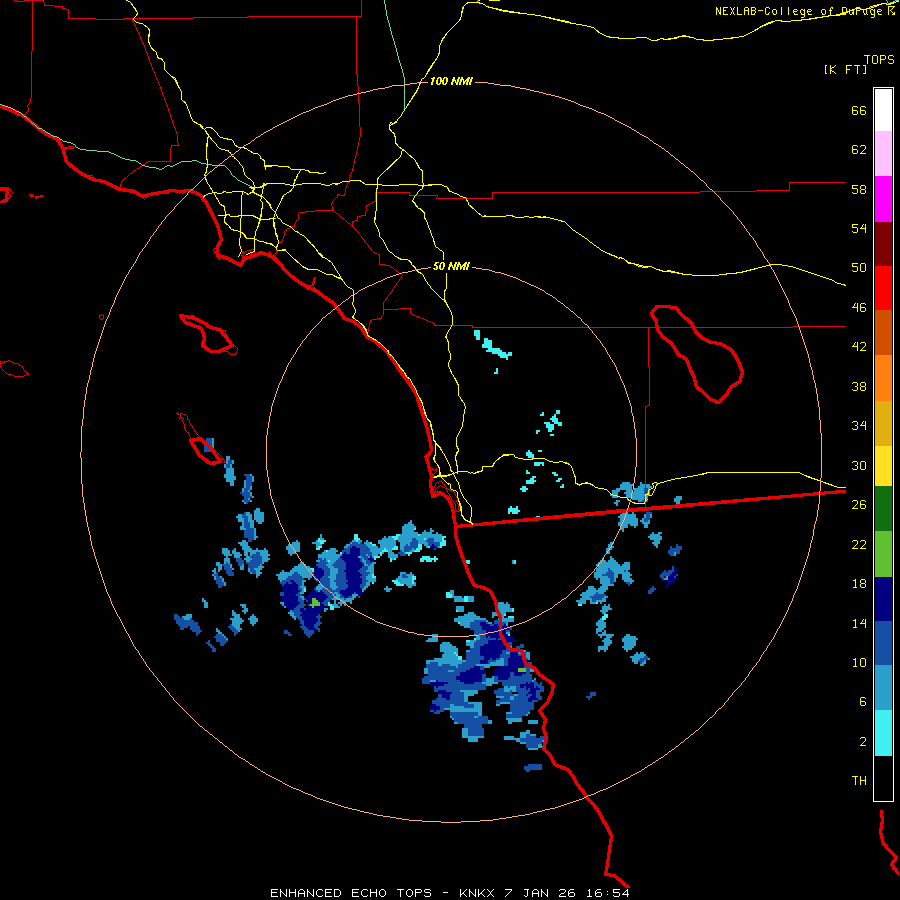Pick the dark green legend swatch
This screenshot has height=900, width=900.
883,509
